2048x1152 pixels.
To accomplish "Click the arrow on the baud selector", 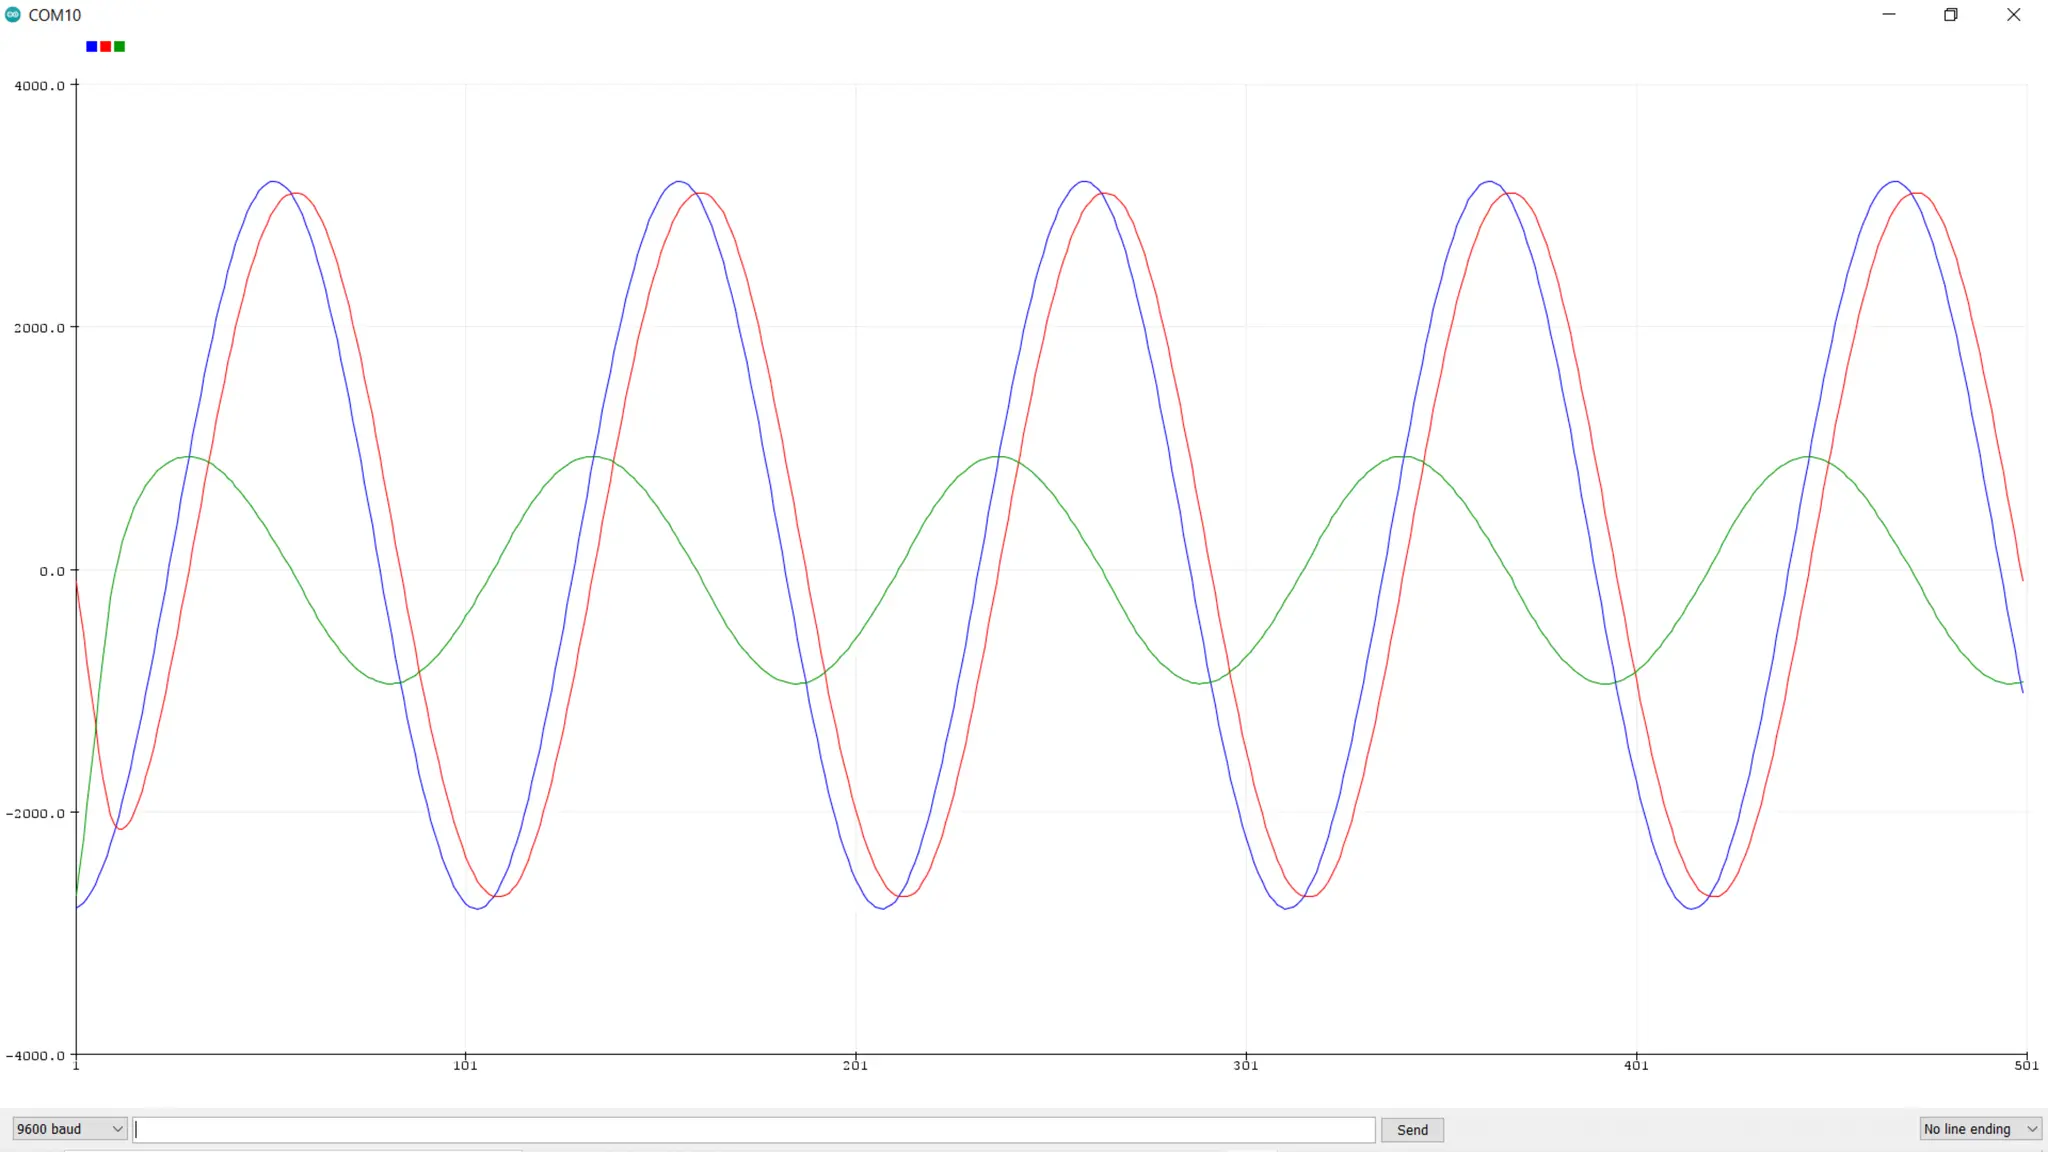I will point(117,1129).
